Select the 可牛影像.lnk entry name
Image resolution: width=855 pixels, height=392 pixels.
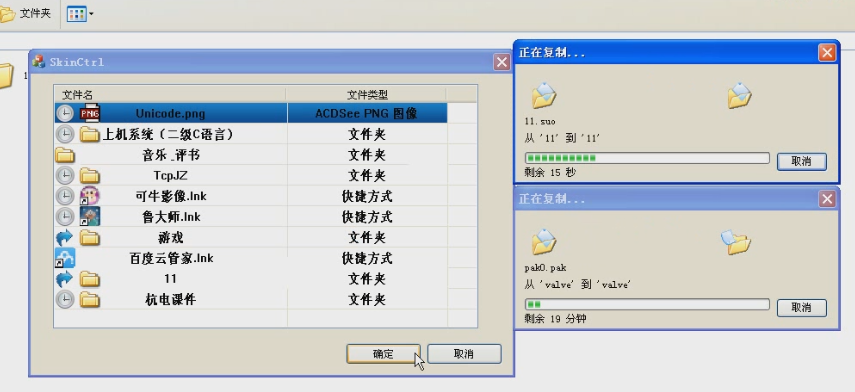(x=171, y=196)
